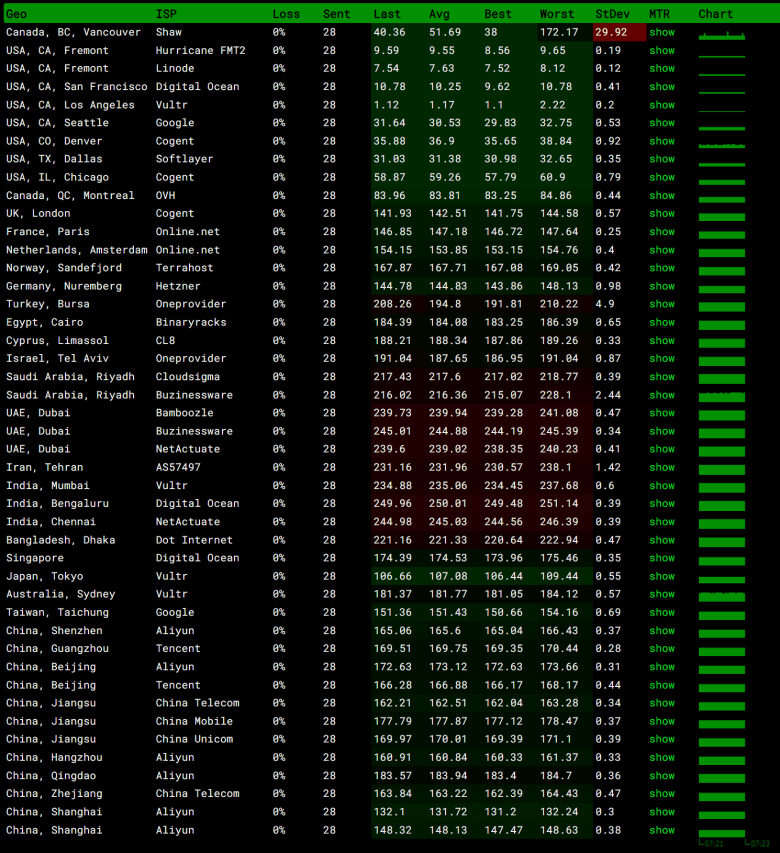The width and height of the screenshot is (780, 853).
Task: Show MTR for Aliyun Qingdao
Action: tap(661, 776)
